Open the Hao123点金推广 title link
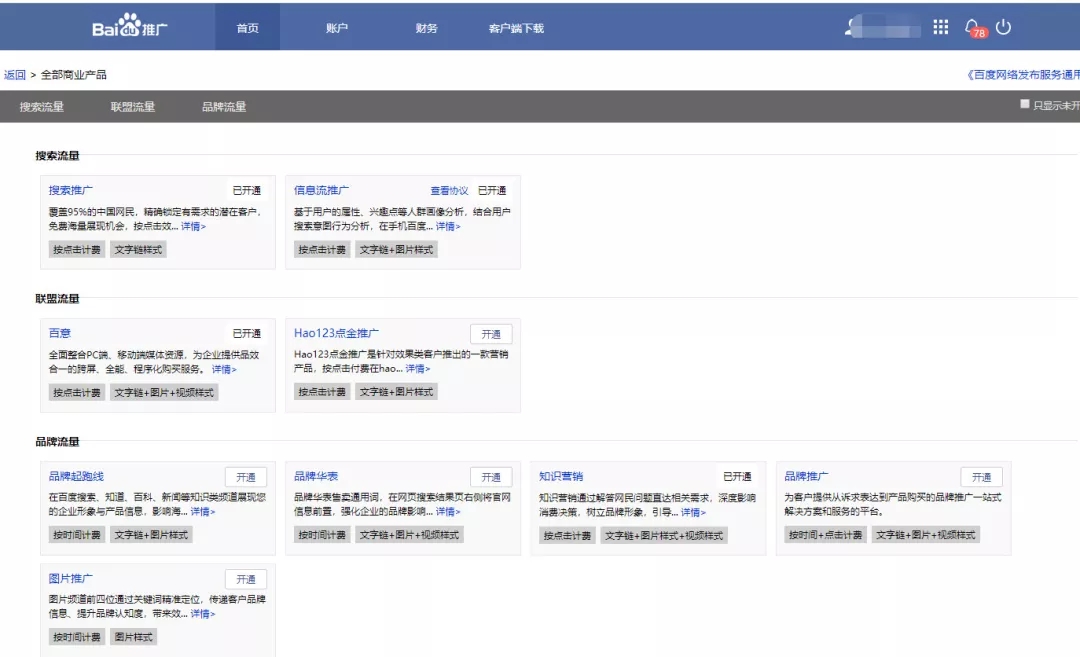 click(336, 333)
